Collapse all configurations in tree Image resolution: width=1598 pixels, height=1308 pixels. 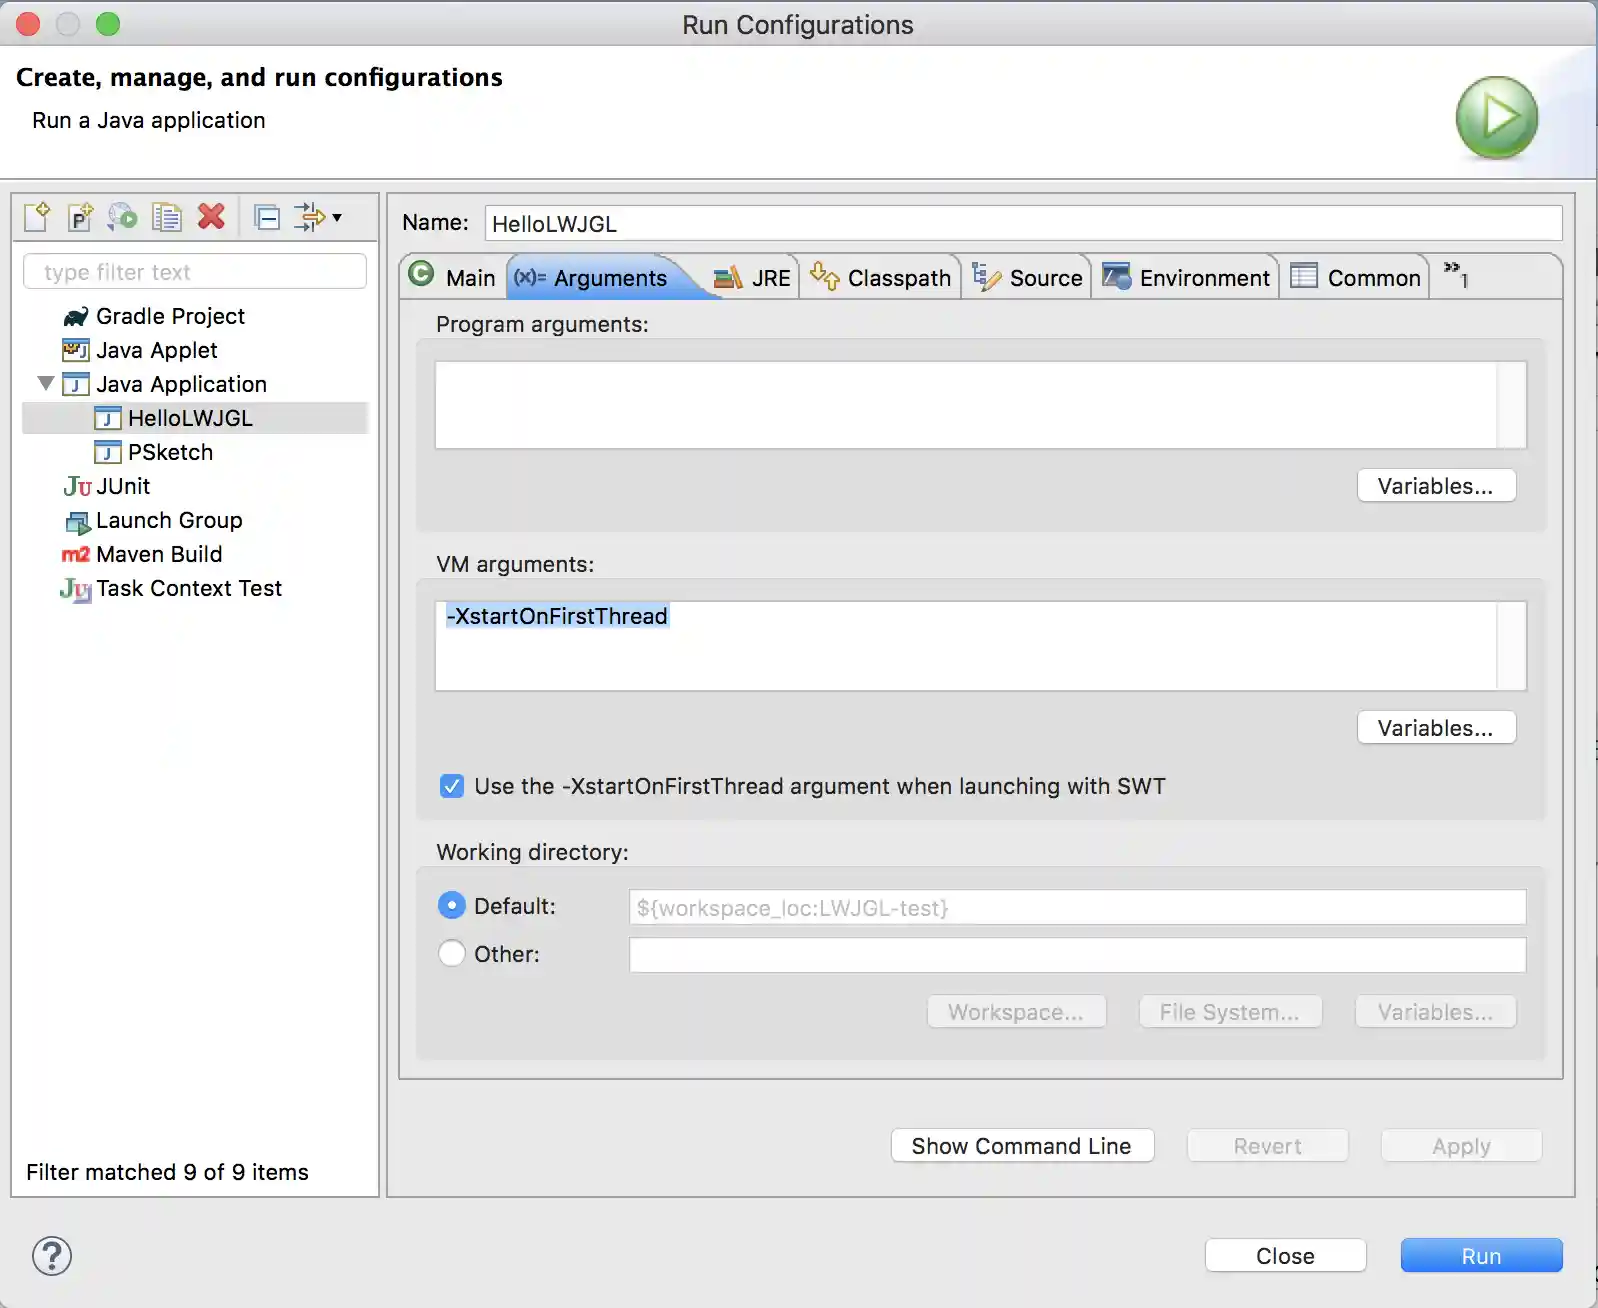click(267, 217)
